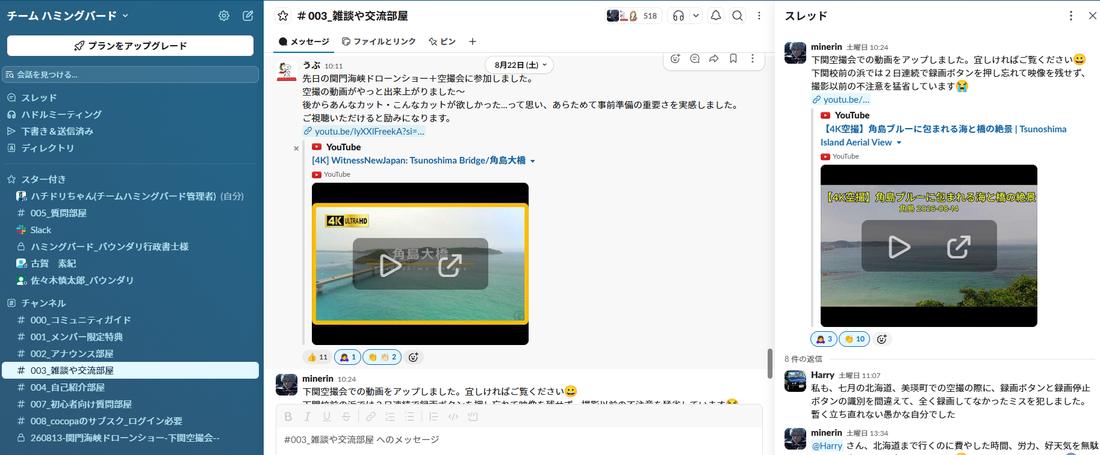Toggle the clapping reaction with count 2
1100x455 pixels.
pyautogui.click(x=382, y=357)
